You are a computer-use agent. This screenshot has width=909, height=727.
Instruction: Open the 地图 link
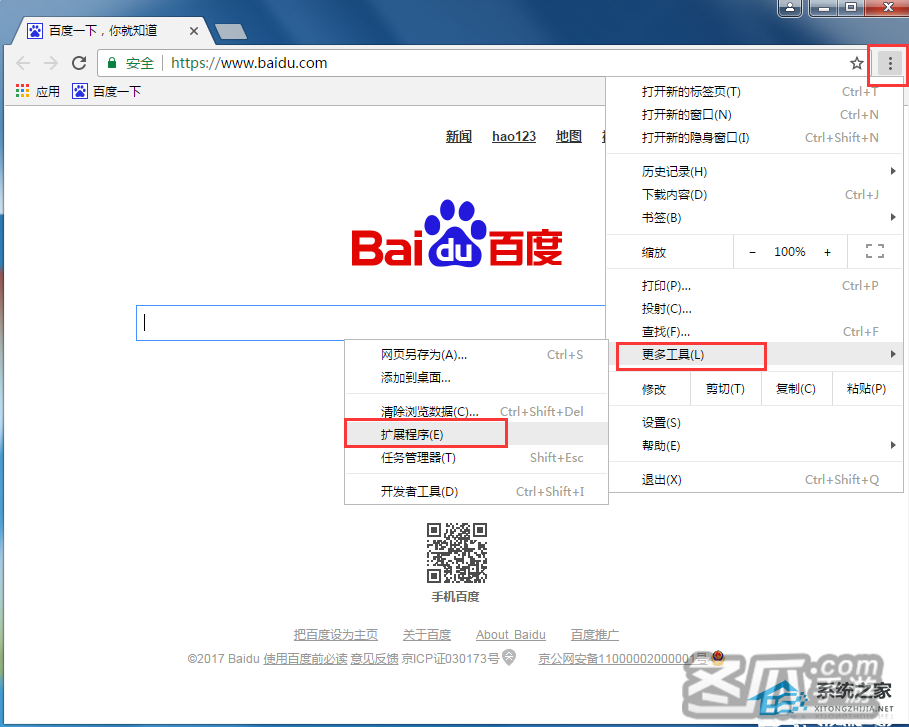point(569,136)
